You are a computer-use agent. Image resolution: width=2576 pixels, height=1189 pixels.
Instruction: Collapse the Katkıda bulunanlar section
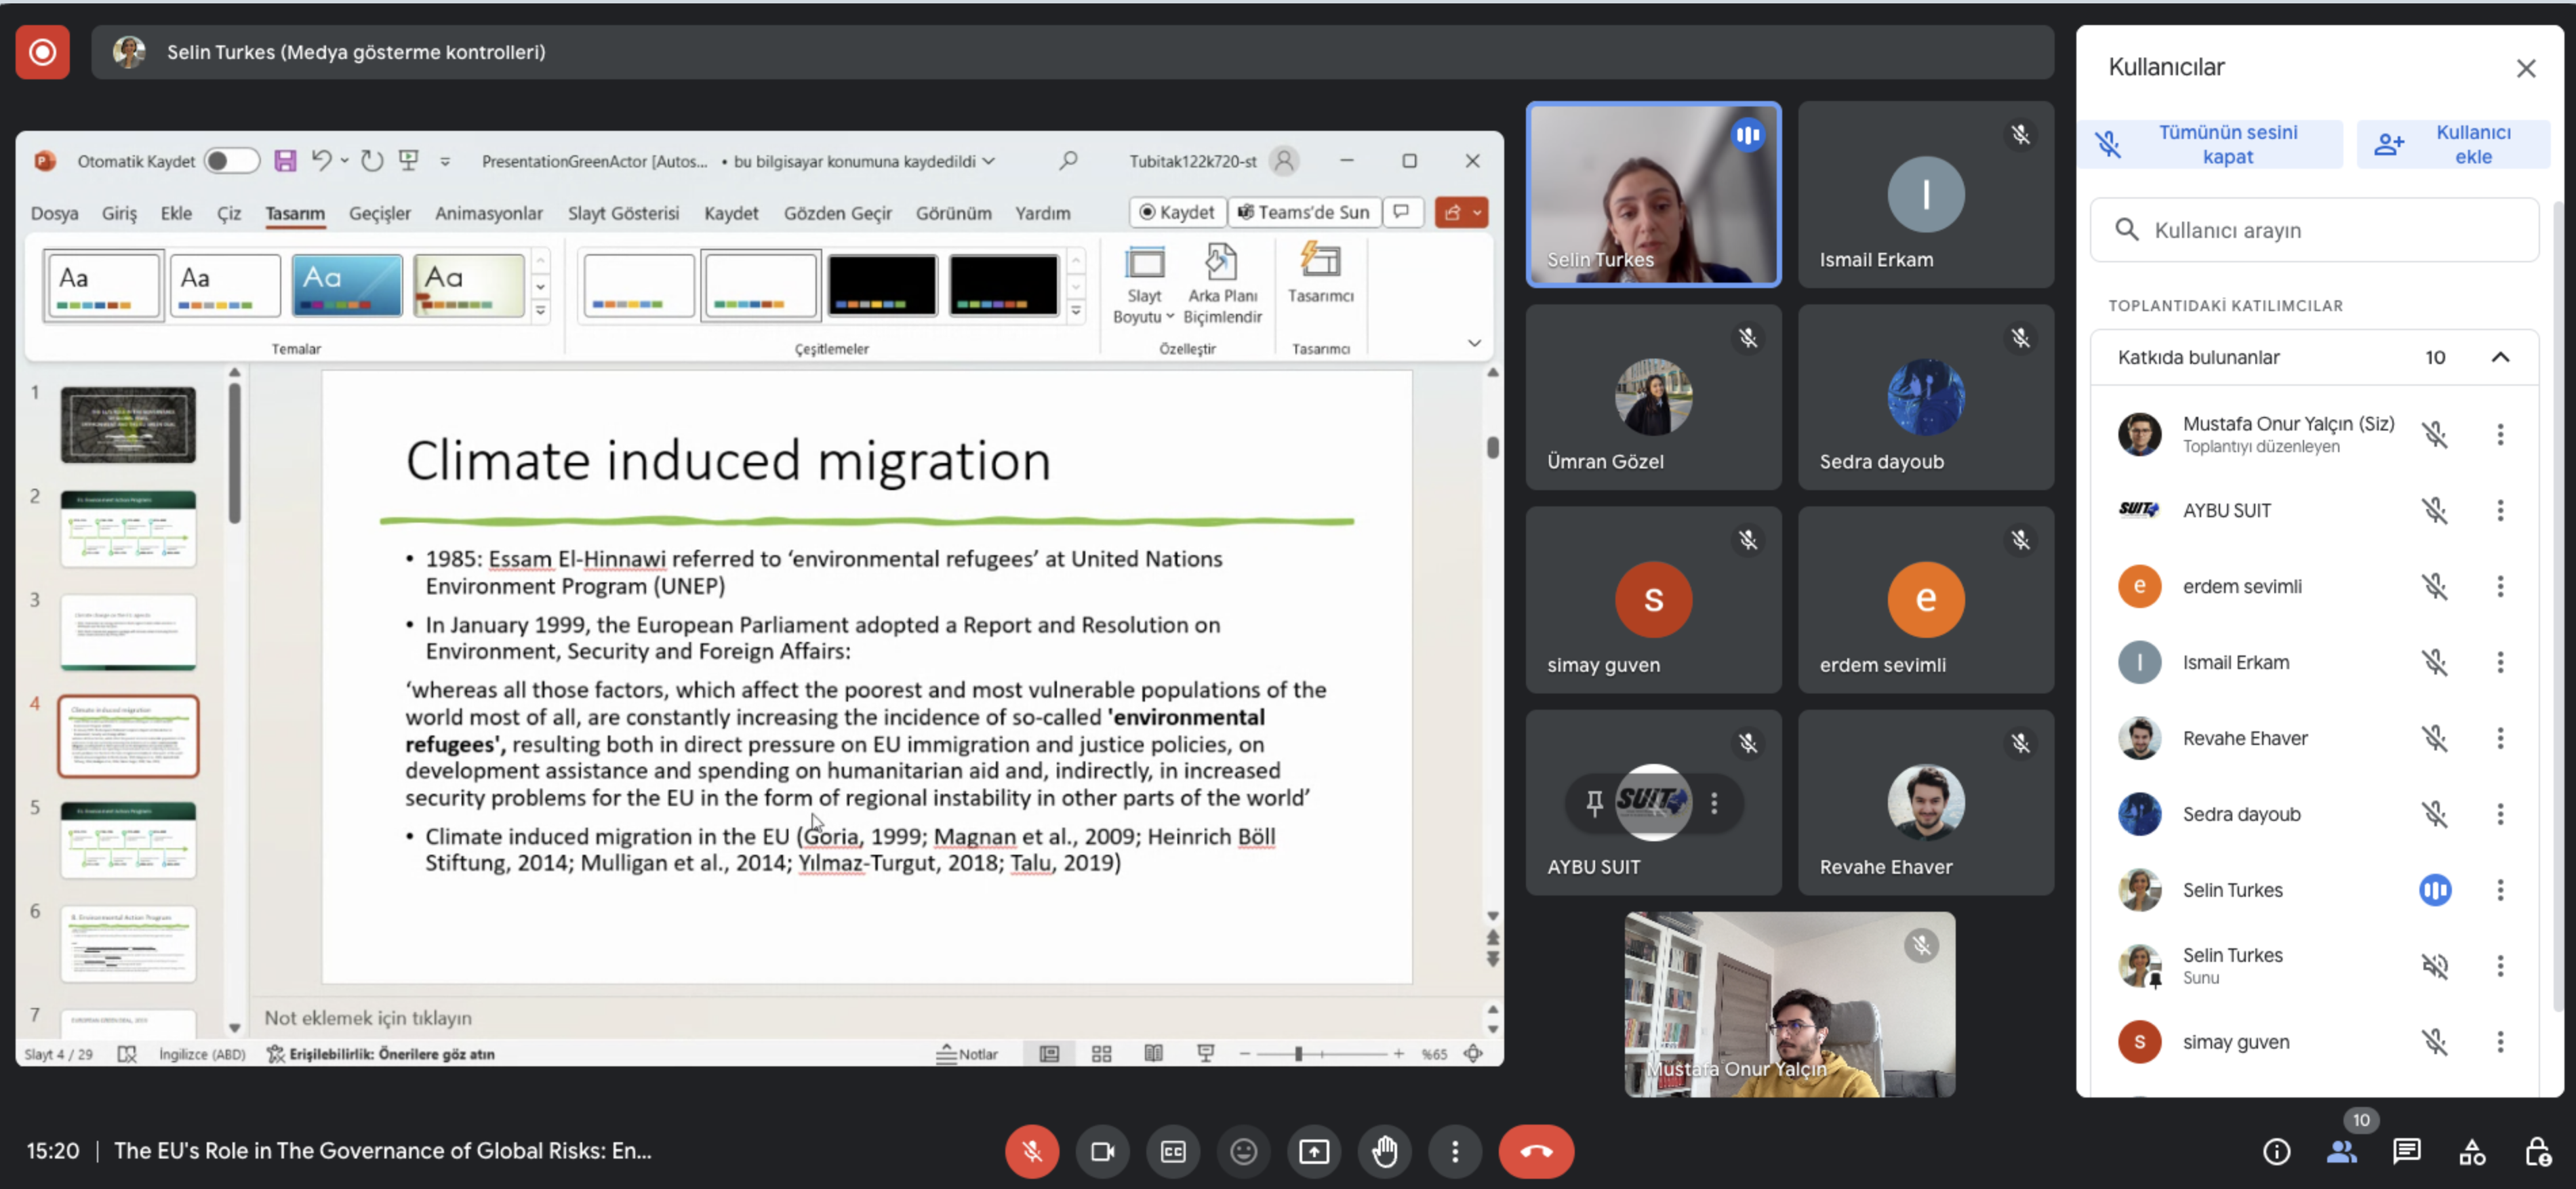coord(2500,357)
